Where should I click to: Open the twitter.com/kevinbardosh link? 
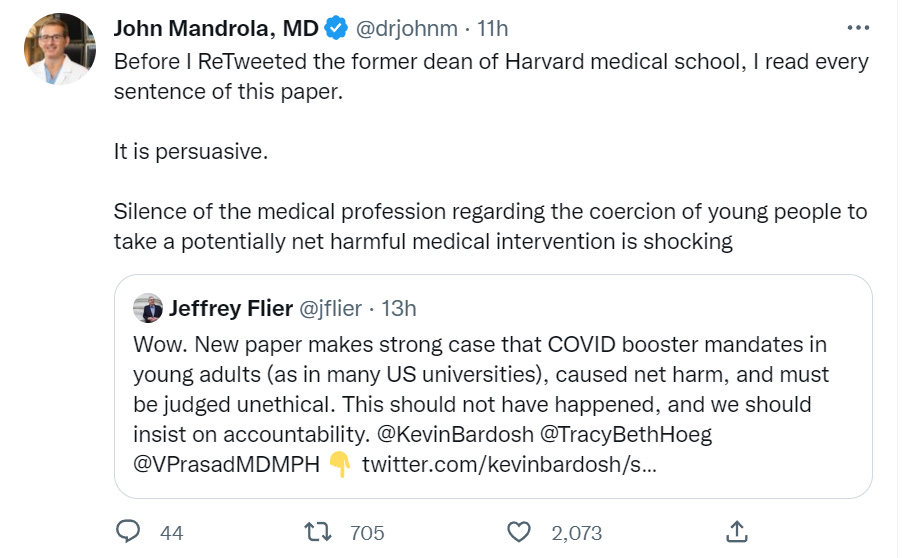point(508,465)
